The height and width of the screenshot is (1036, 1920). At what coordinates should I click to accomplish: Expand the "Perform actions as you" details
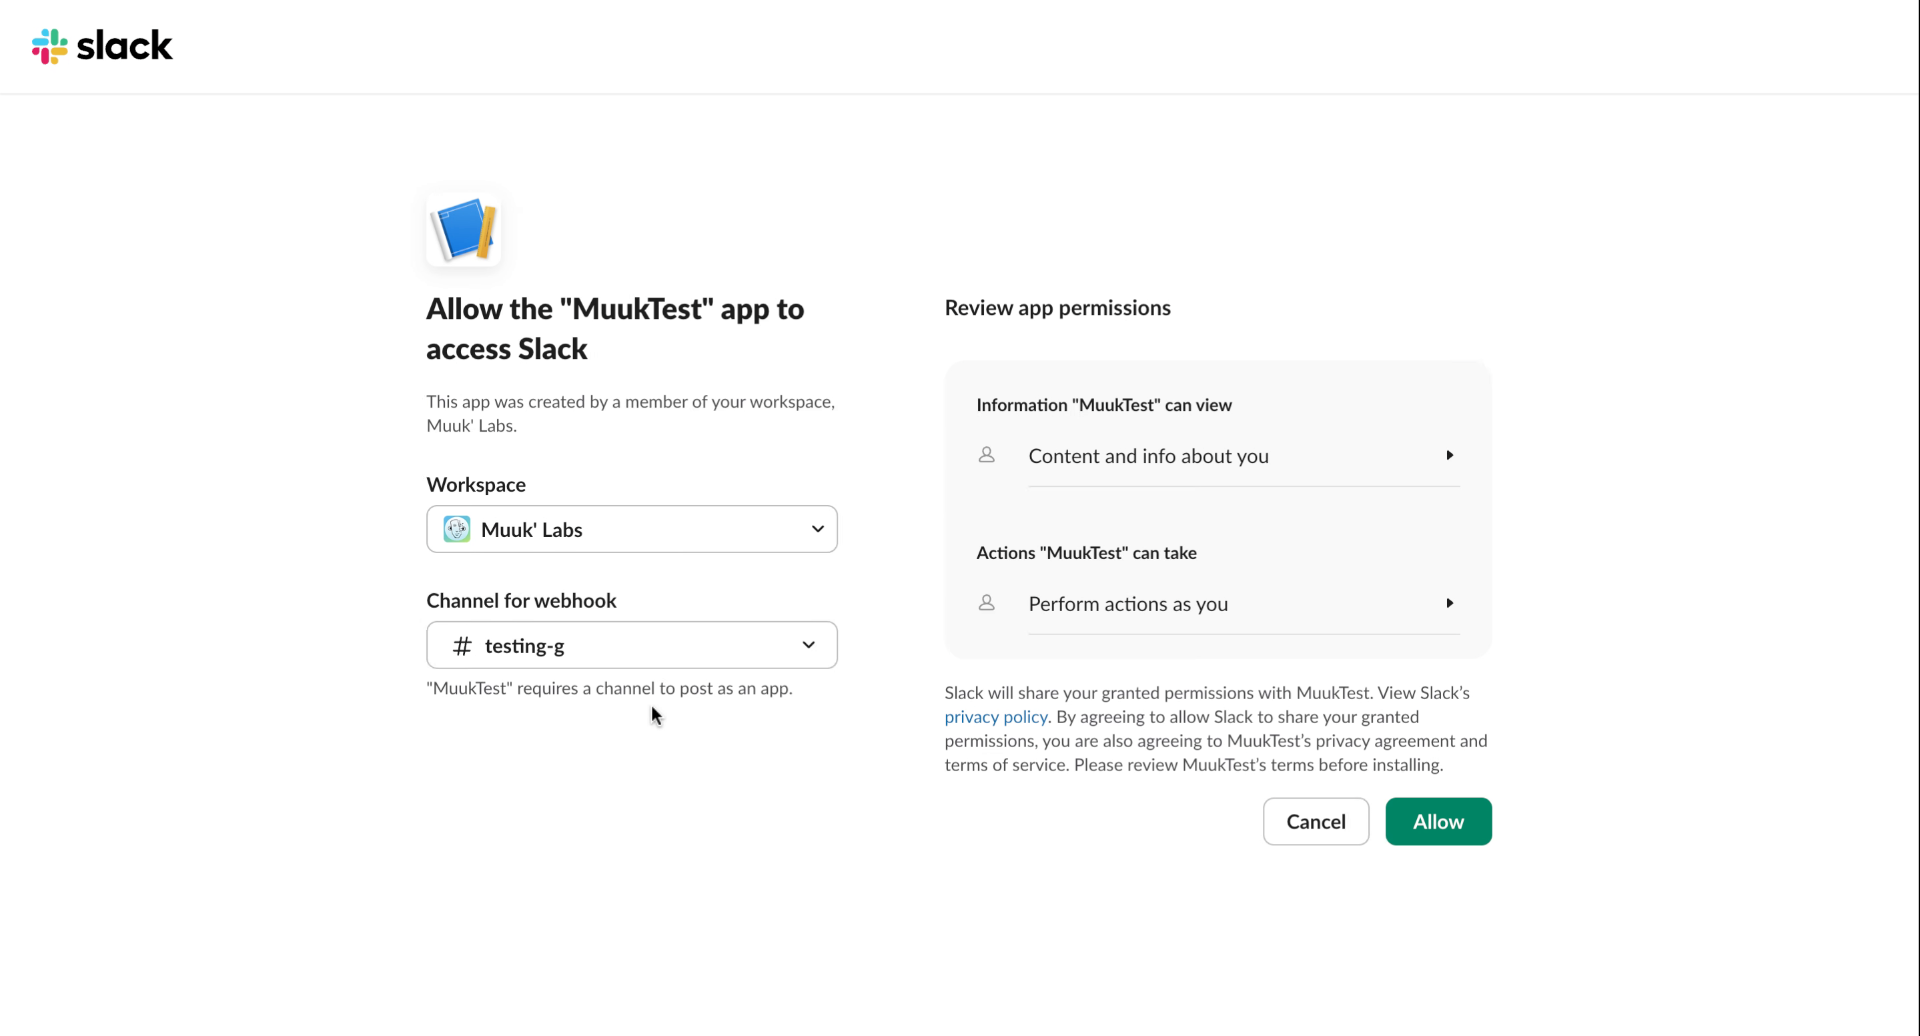[x=1451, y=603]
